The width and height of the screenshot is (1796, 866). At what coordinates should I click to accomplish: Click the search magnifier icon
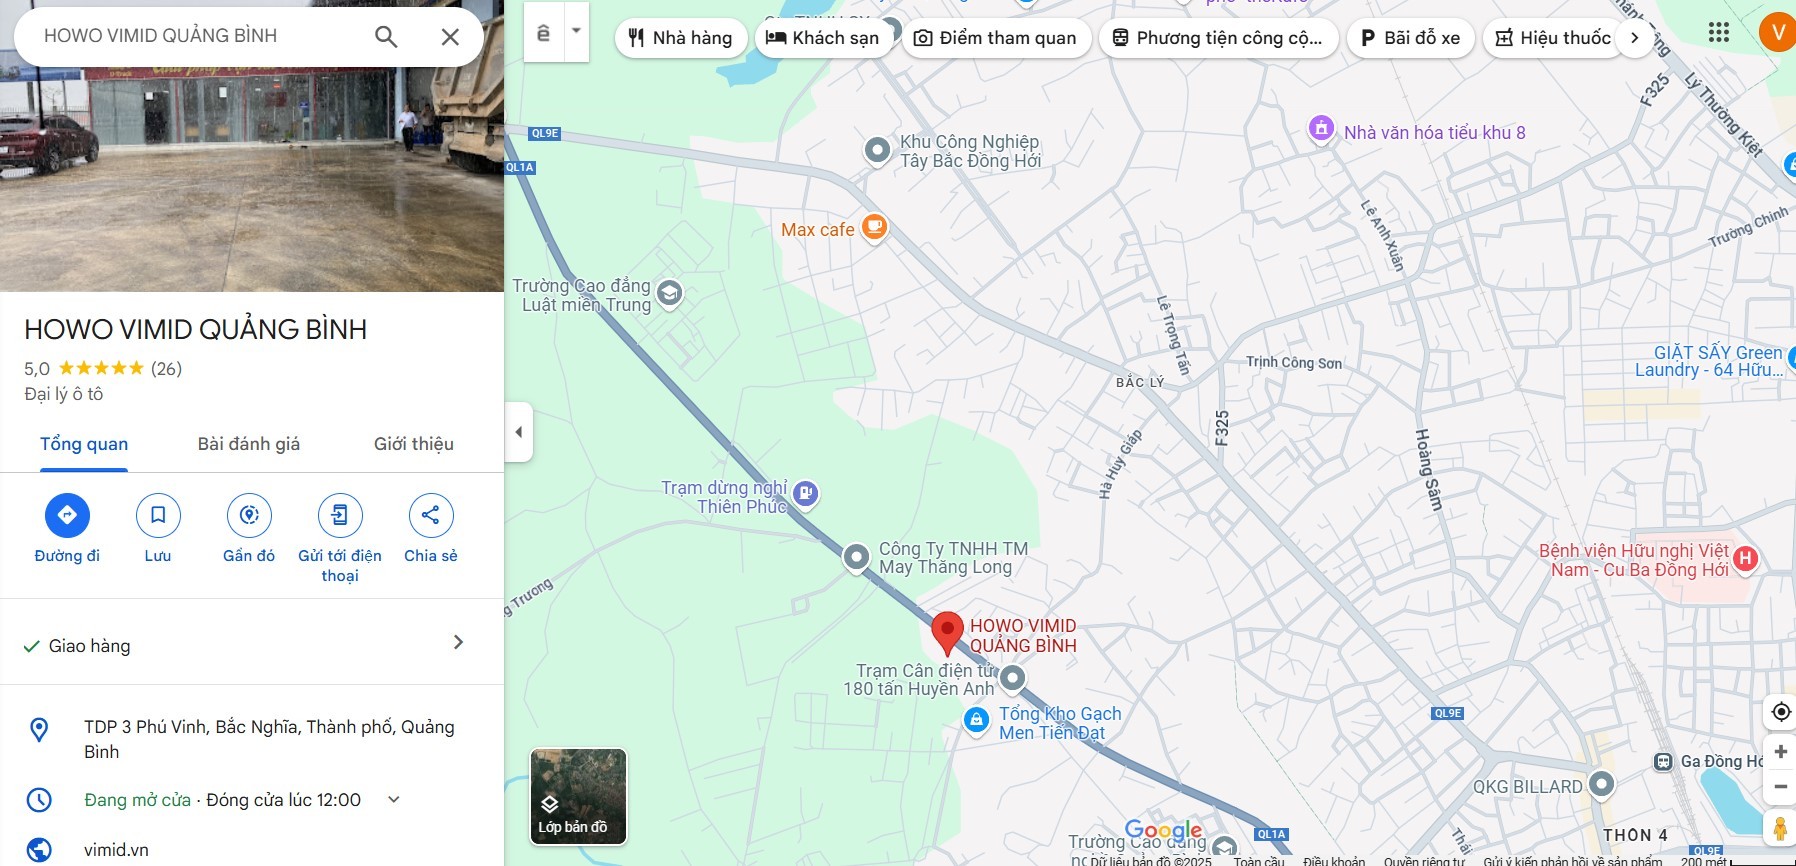tap(386, 37)
